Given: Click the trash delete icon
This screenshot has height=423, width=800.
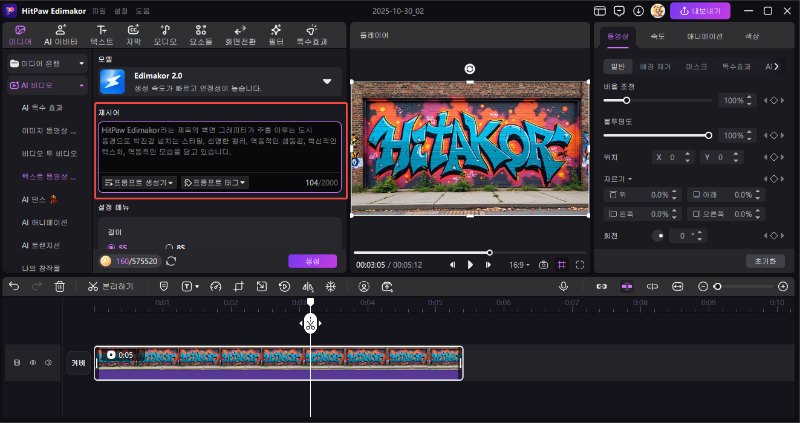Looking at the screenshot, I should (x=60, y=287).
